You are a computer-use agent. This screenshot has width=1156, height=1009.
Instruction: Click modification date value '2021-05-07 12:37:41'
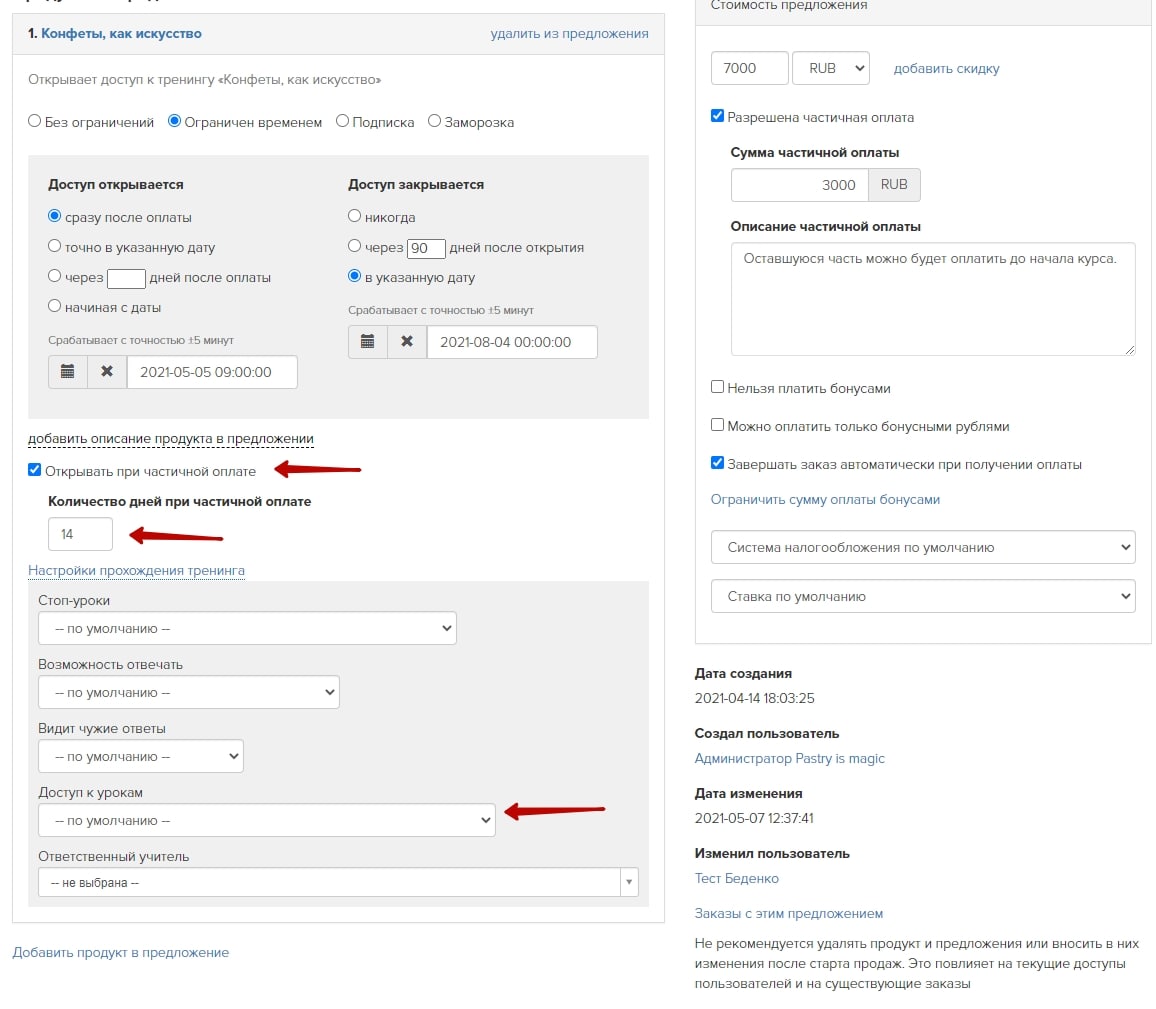coord(754,818)
